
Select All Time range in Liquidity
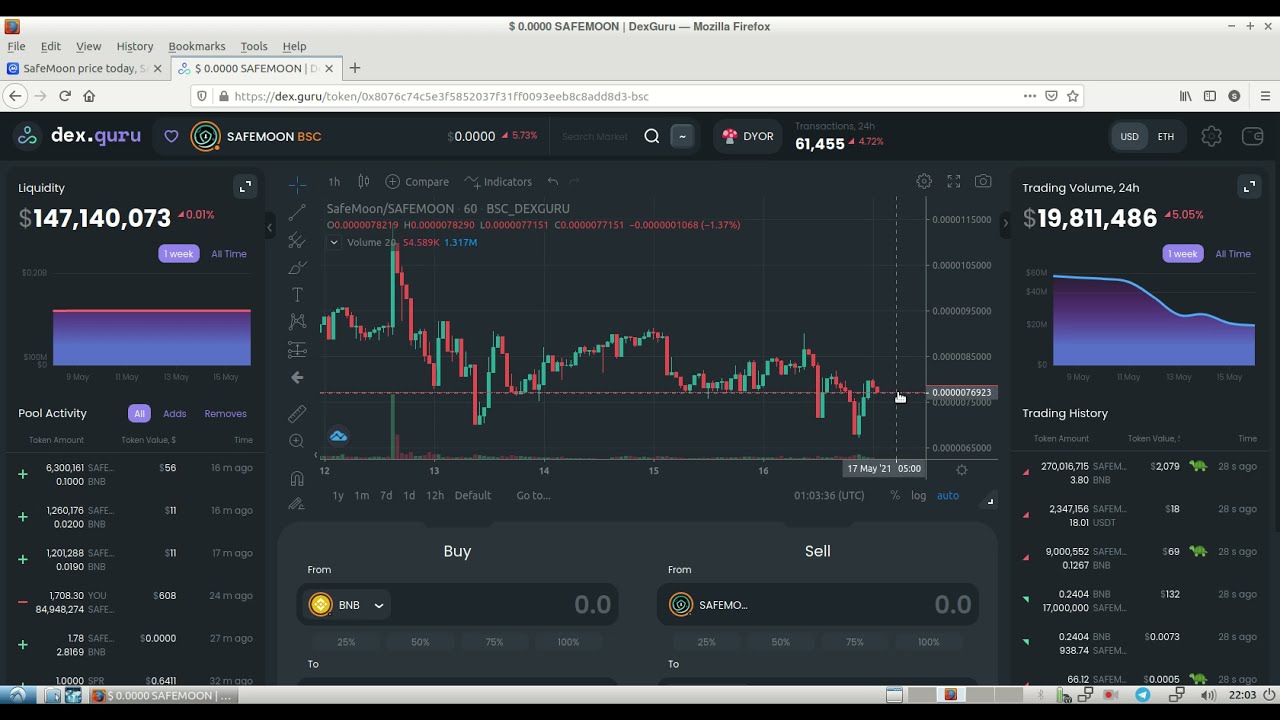[229, 254]
